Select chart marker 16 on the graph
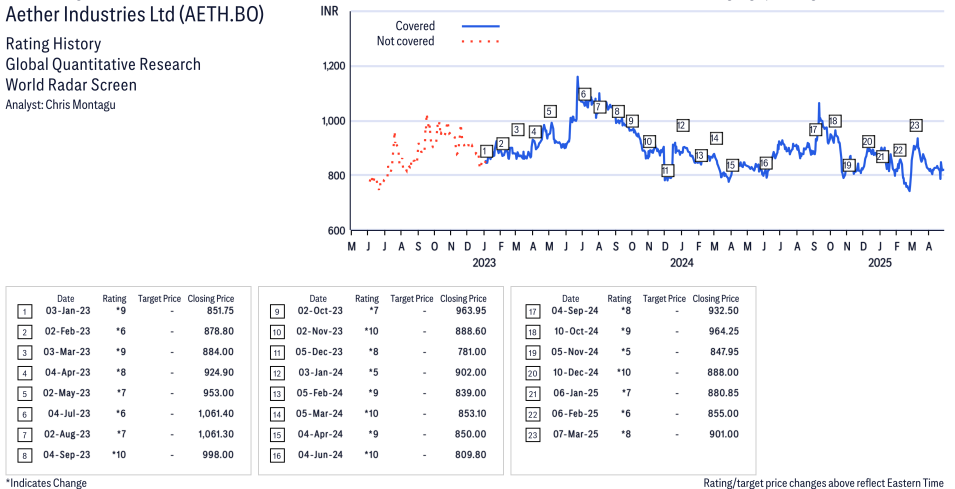The width and height of the screenshot is (955, 489). (x=765, y=163)
